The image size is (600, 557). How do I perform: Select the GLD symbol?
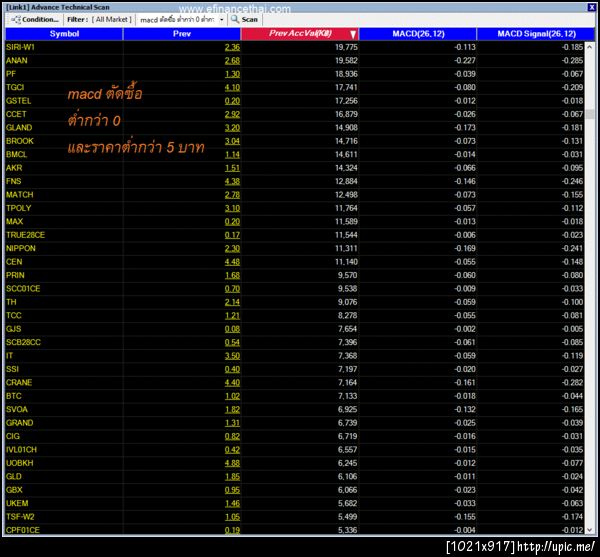coord(13,476)
